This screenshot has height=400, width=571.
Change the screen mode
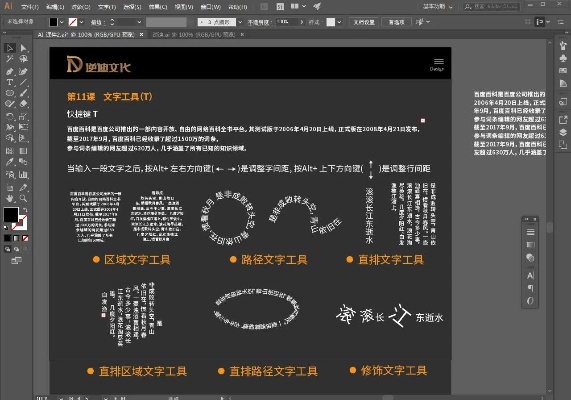click(16, 260)
